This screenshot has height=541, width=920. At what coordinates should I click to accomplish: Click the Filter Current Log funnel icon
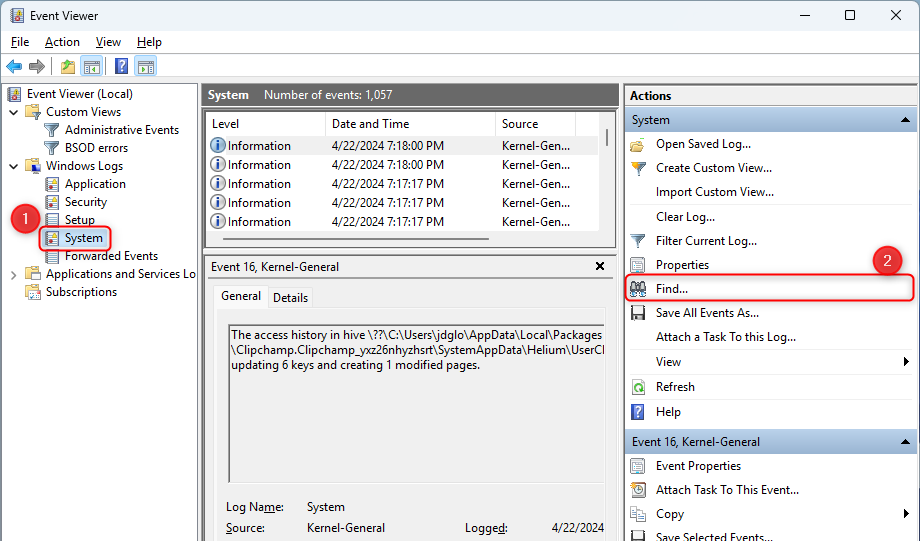coord(638,241)
